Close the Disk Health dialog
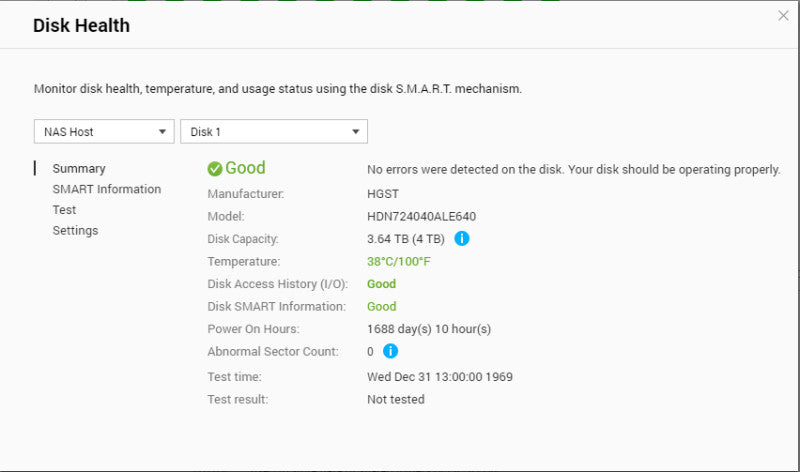This screenshot has height=472, width=800. click(x=783, y=16)
